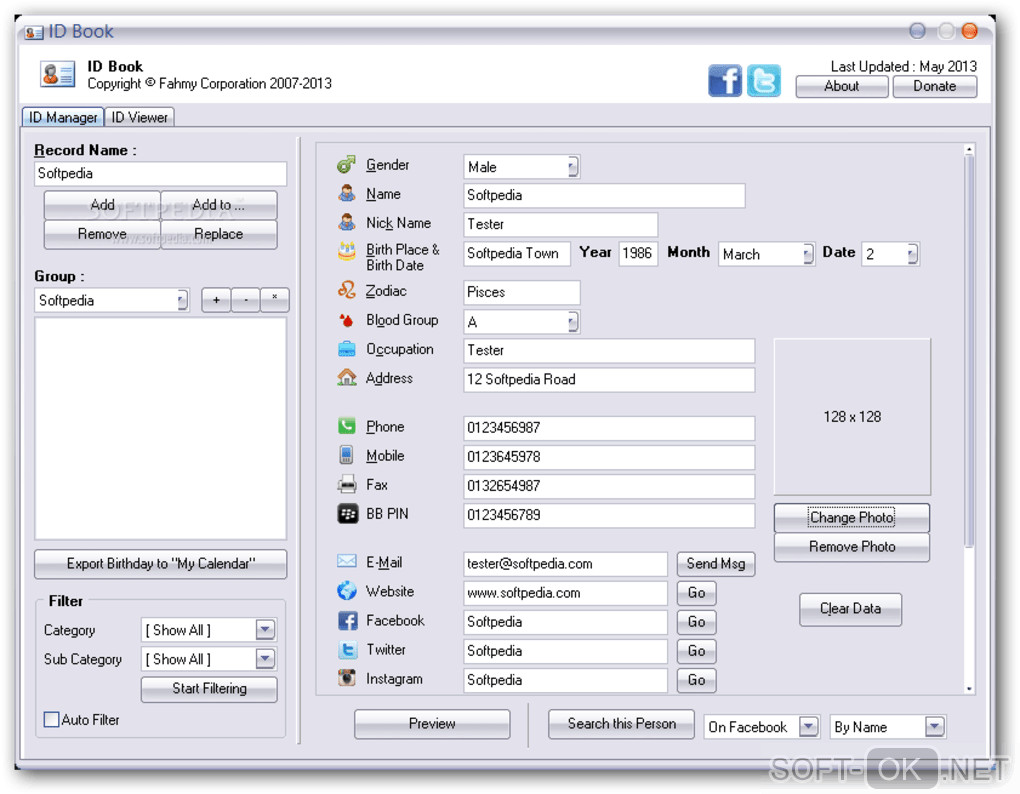Click the person icon beside Name

[x=347, y=193]
